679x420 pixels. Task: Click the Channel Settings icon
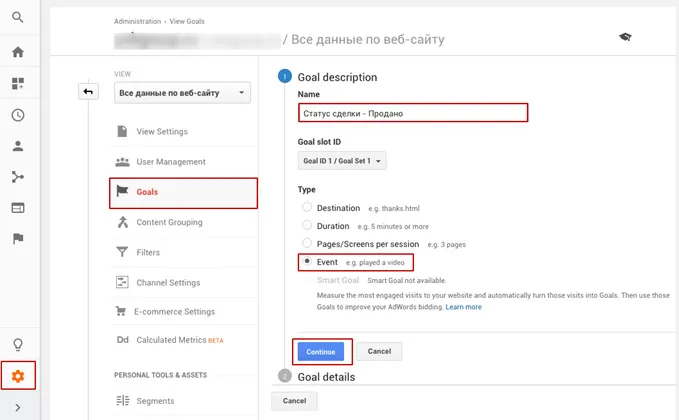(x=122, y=282)
